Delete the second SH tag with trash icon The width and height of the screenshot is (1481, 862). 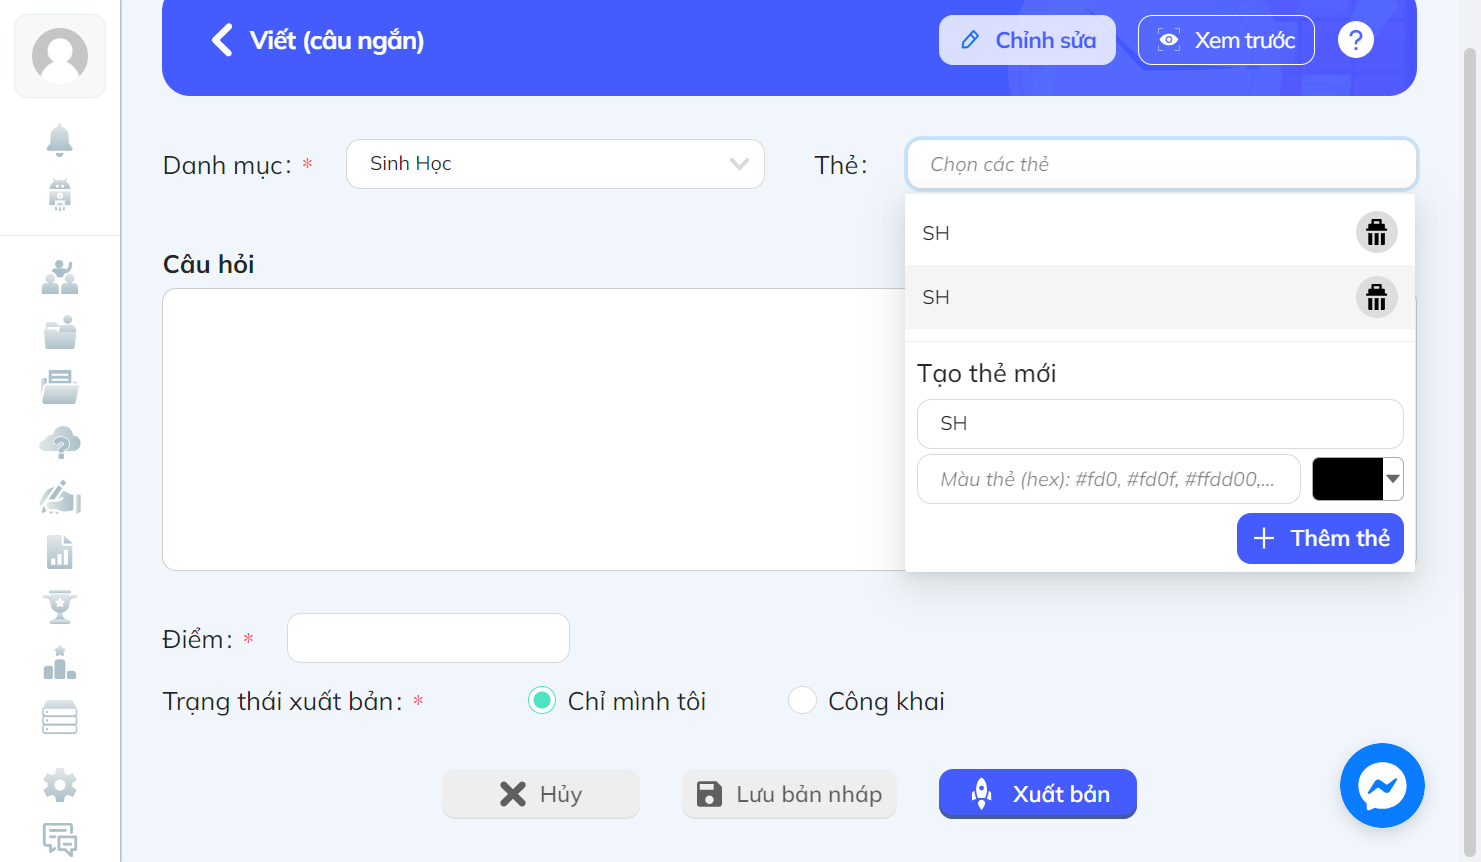click(x=1376, y=297)
